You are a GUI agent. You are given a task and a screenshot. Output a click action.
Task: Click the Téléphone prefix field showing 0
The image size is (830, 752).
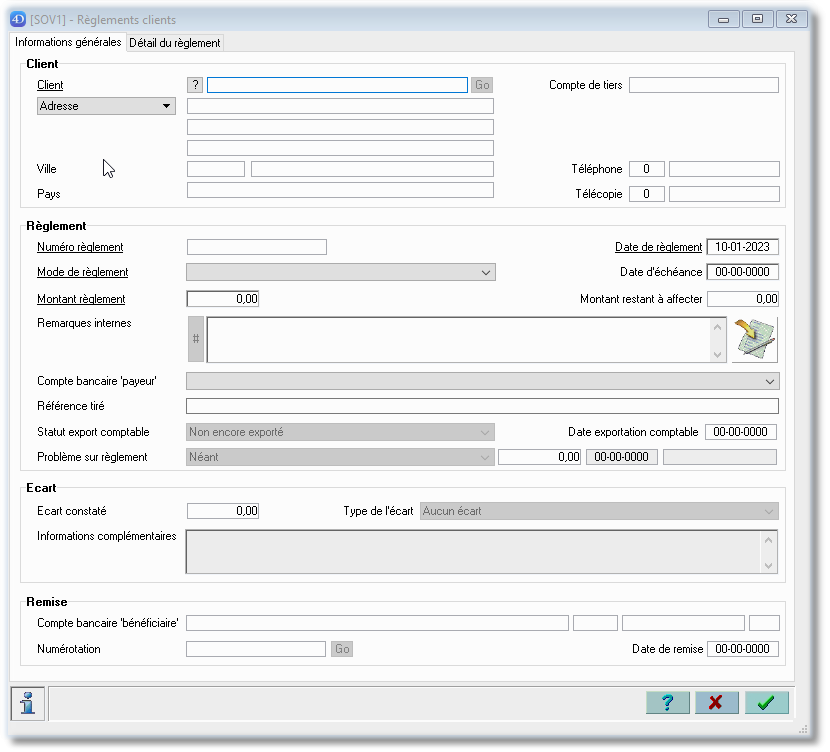647,169
